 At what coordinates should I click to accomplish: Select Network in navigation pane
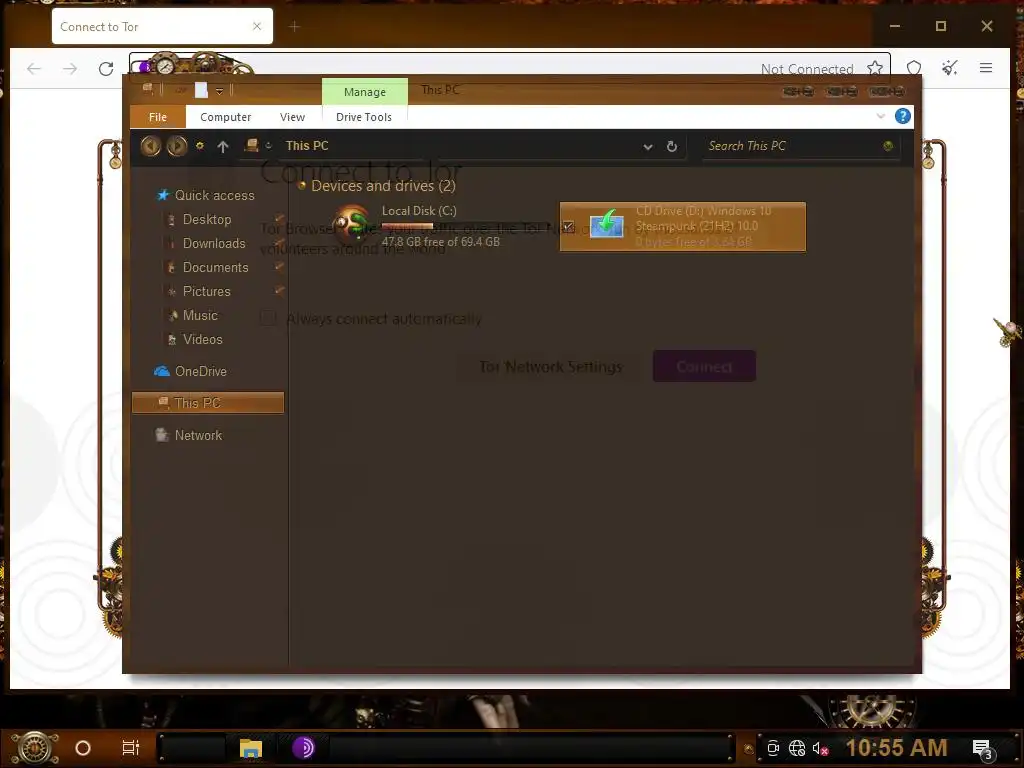(198, 436)
